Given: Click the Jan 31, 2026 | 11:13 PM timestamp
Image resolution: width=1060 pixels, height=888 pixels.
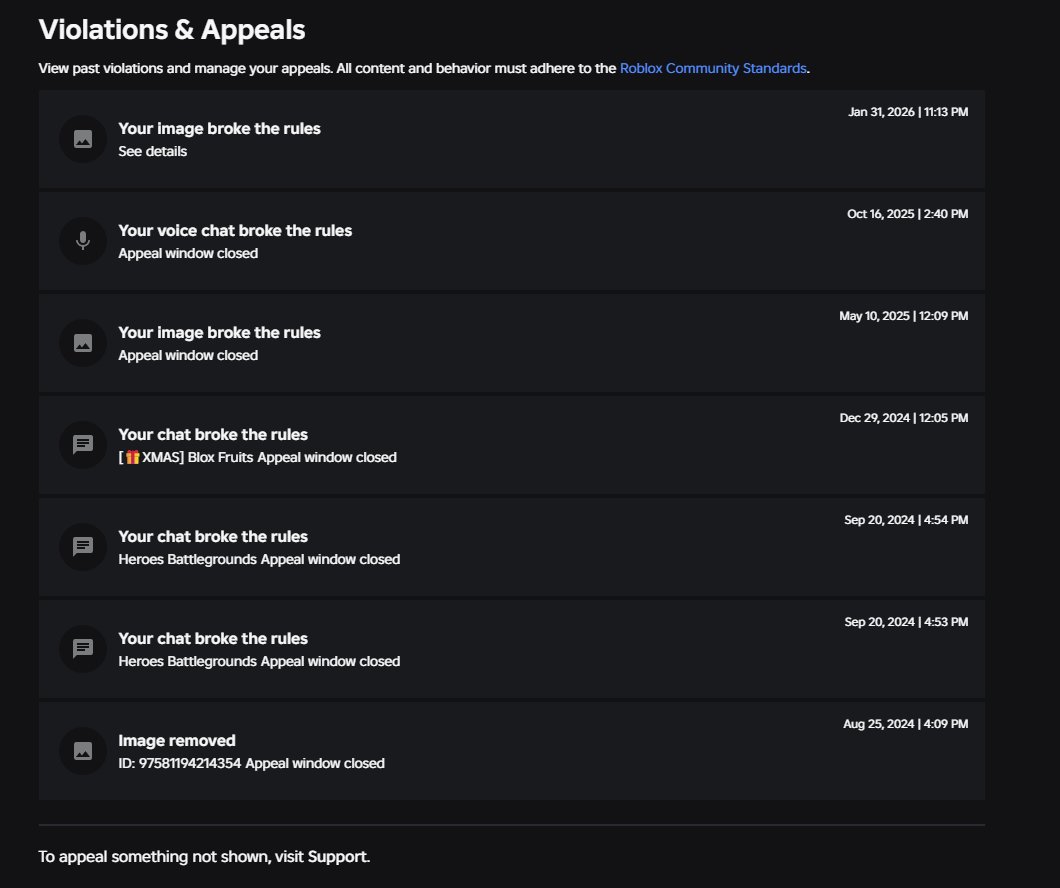Looking at the screenshot, I should (908, 112).
